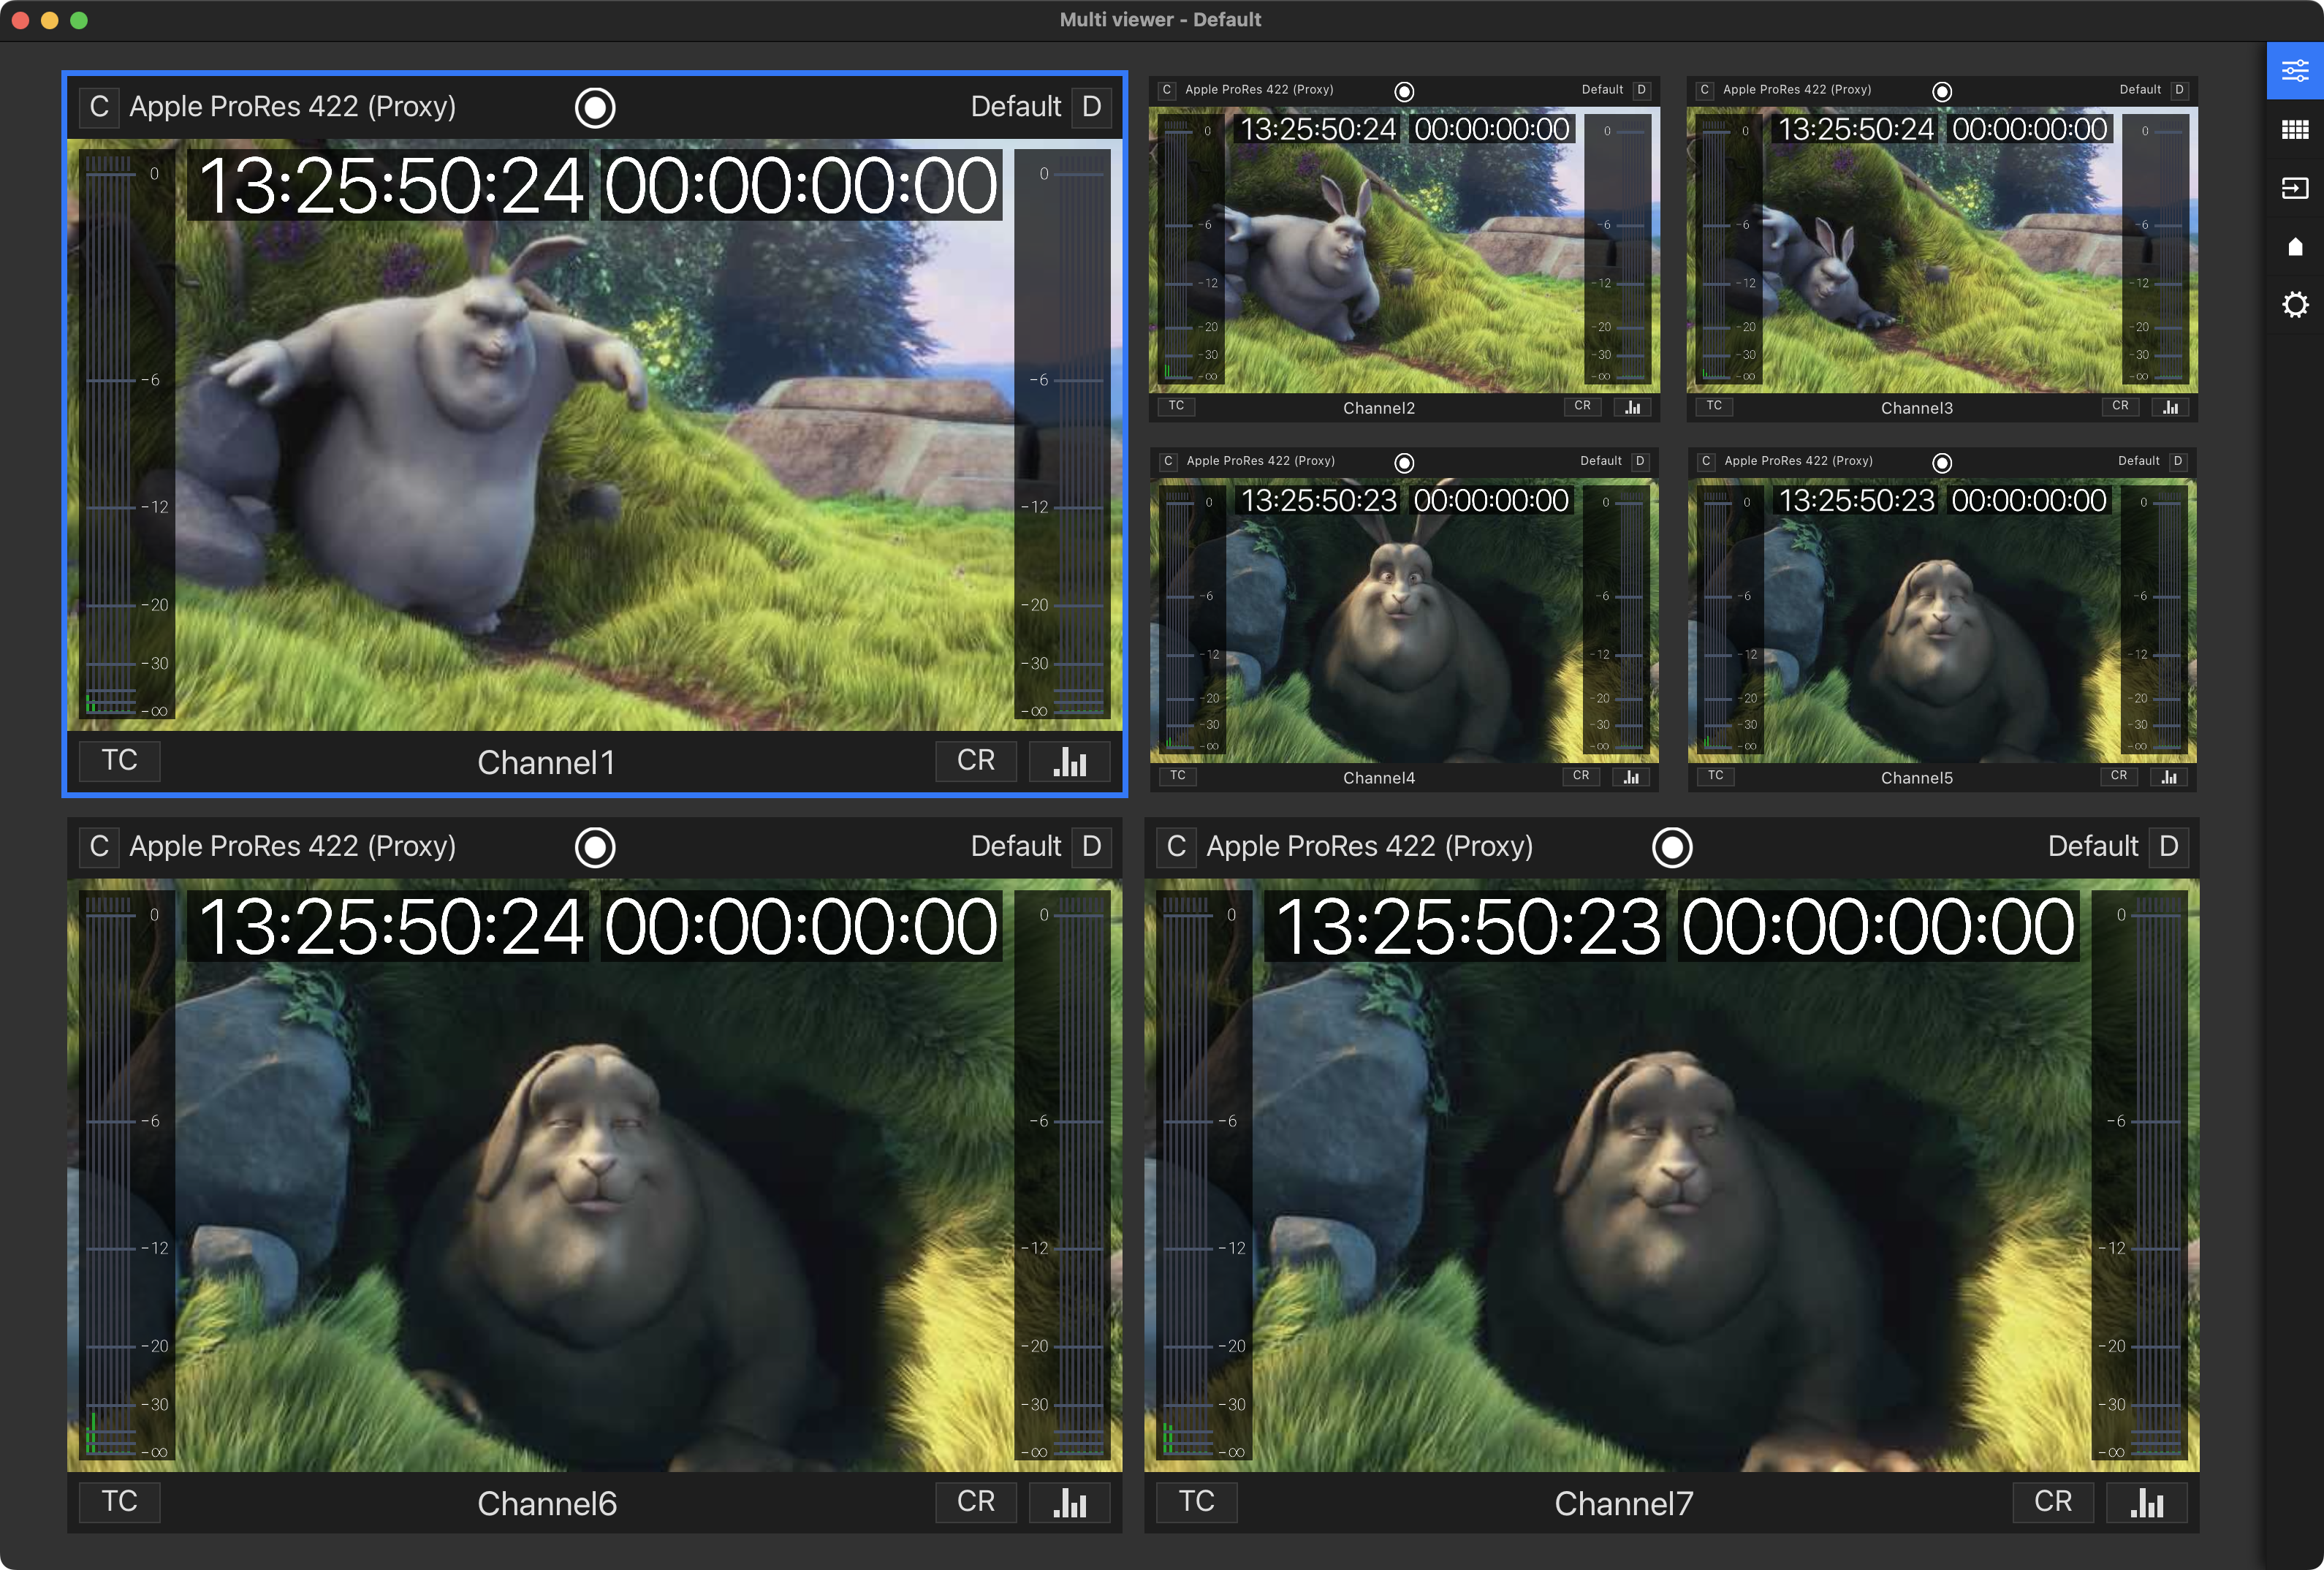
Task: Click the D button above Channel4
Action: click(x=1639, y=461)
